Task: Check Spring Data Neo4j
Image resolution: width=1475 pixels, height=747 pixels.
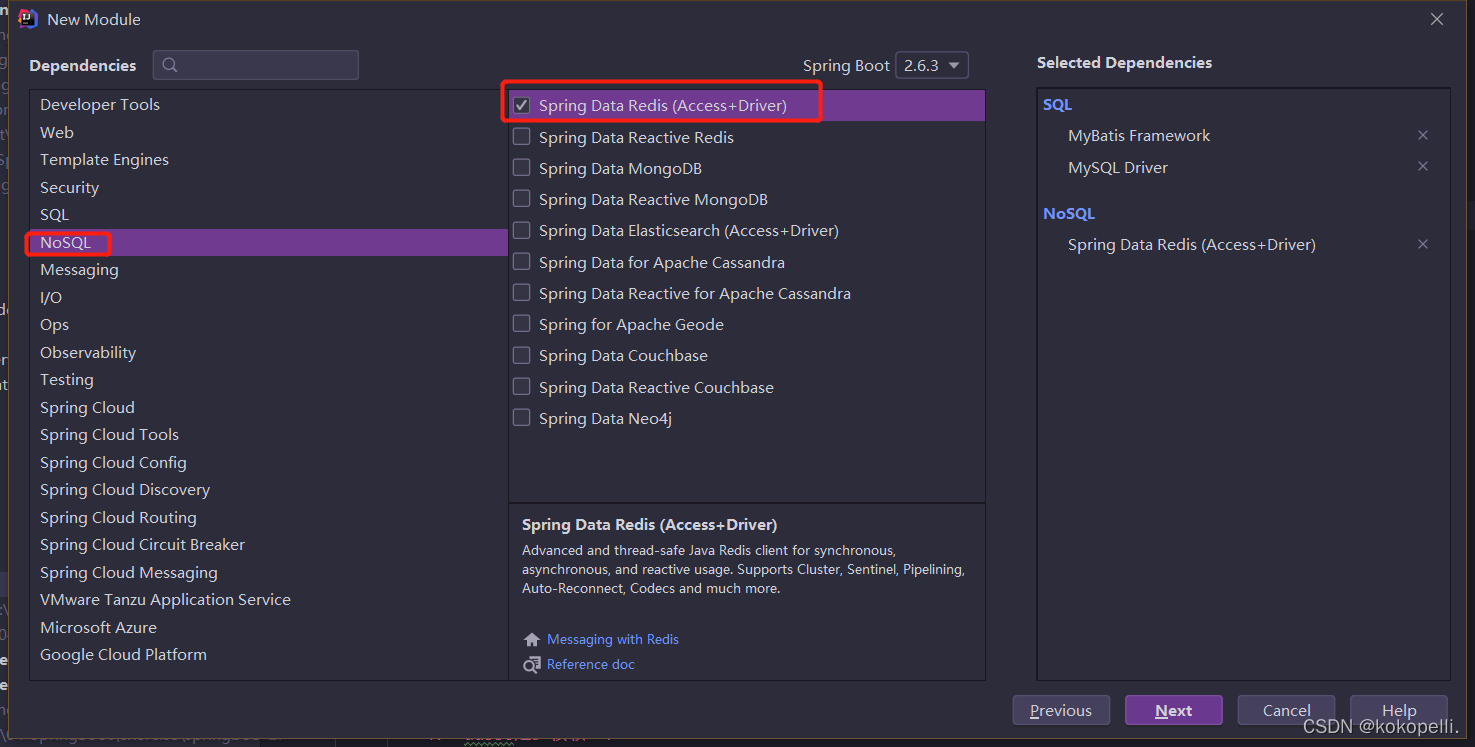Action: point(522,417)
